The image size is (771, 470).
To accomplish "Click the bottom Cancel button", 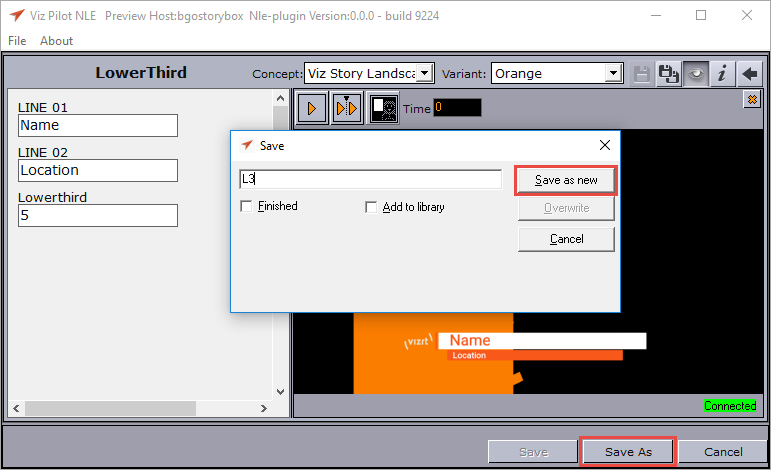I will pos(723,451).
